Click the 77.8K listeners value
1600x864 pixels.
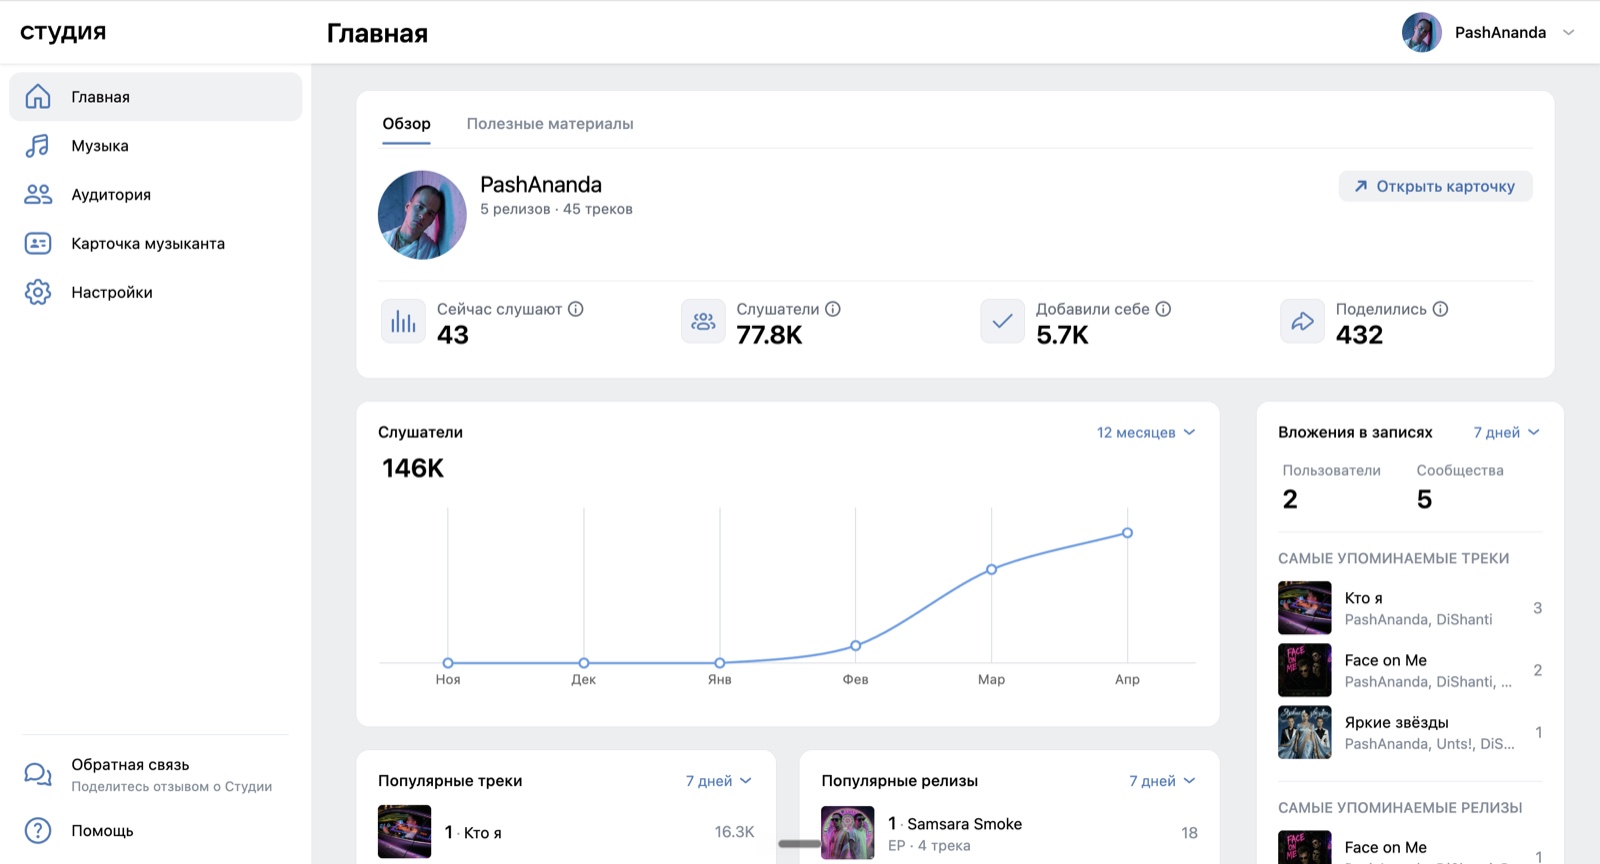pos(769,335)
